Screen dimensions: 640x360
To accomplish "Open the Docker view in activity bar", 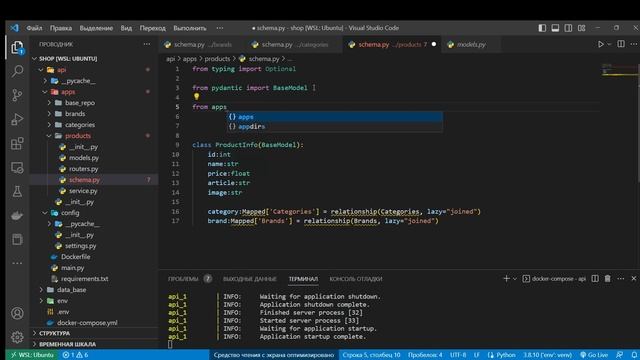I will click(17, 216).
